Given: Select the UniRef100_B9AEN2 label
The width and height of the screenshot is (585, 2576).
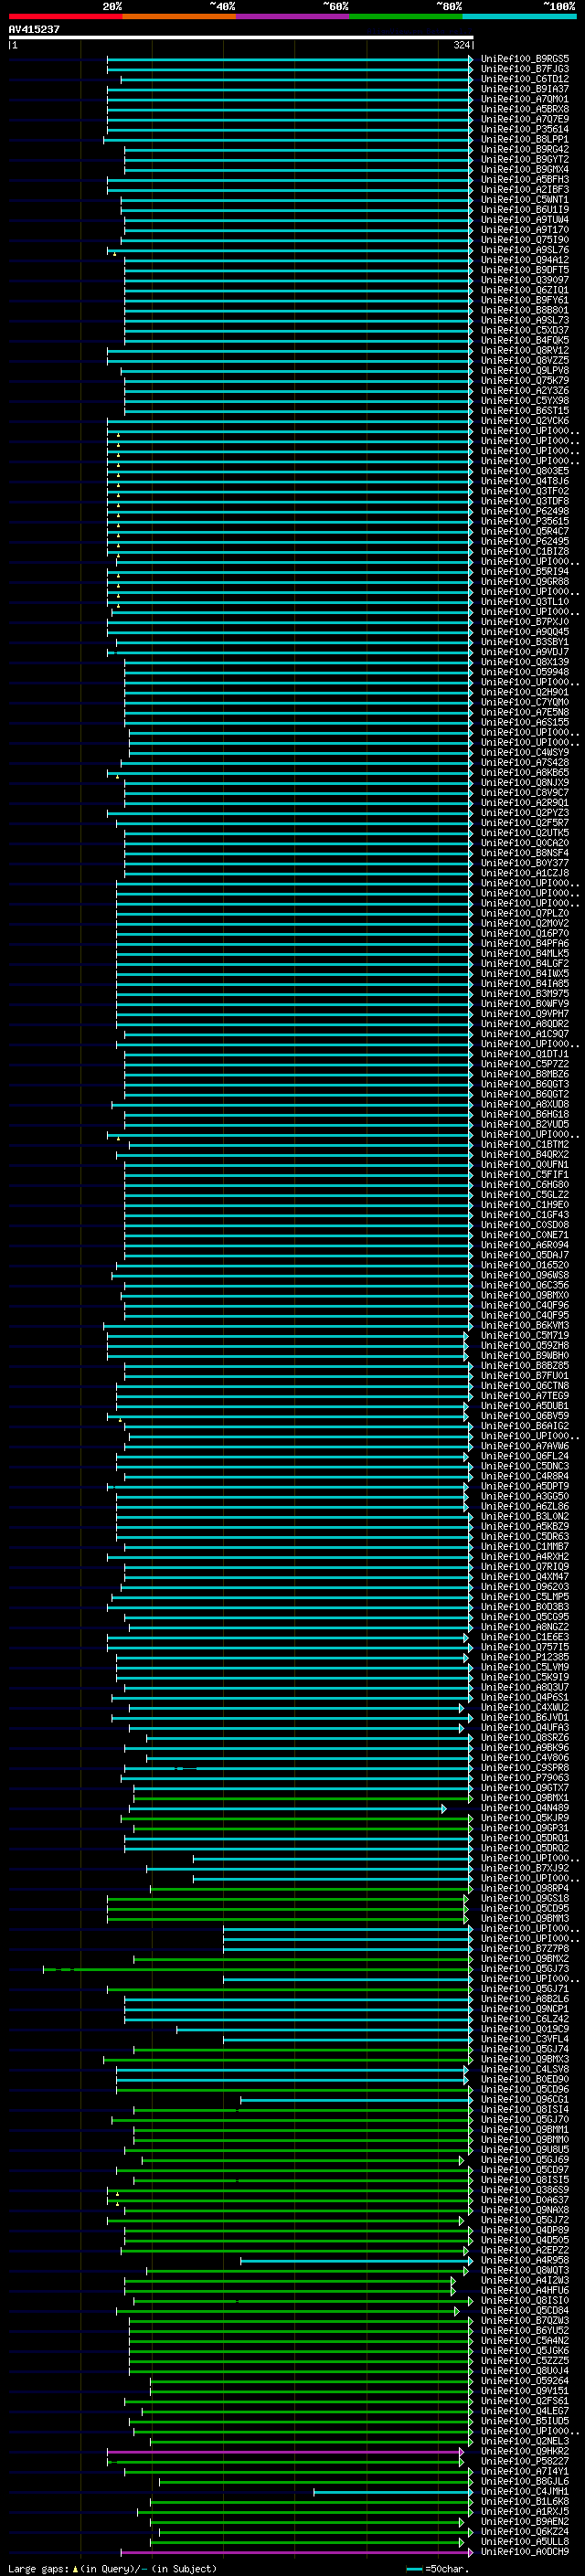Looking at the screenshot, I should [x=525, y=2522].
